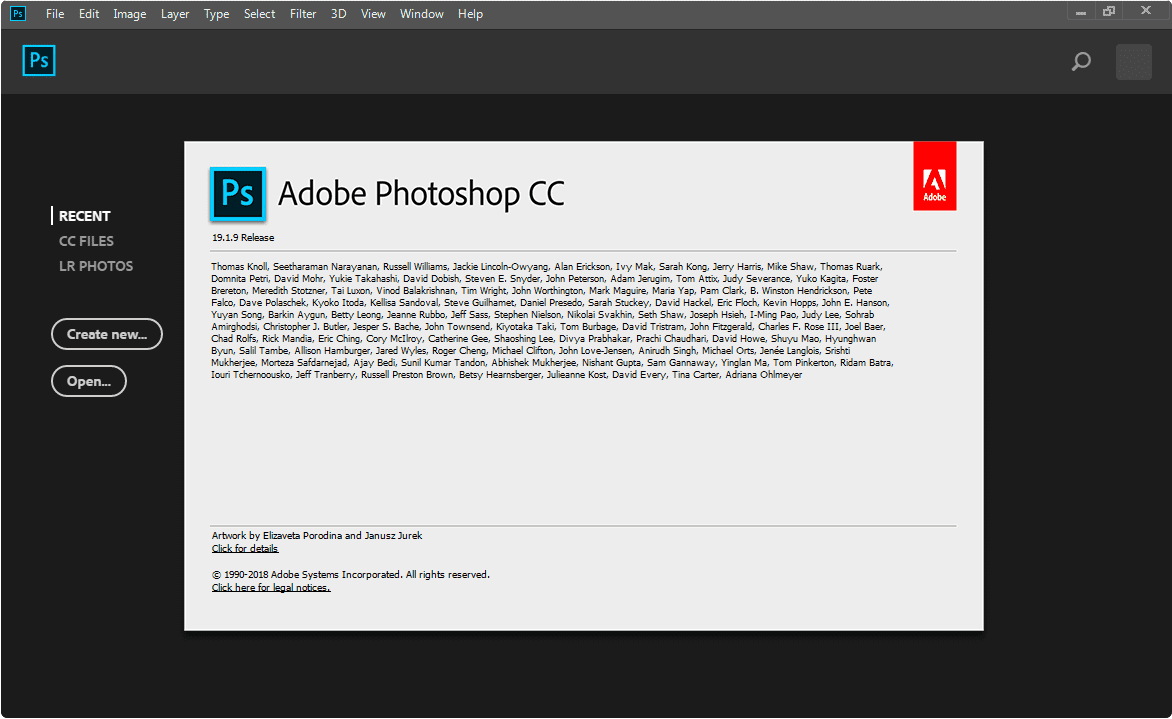Open the 3D menu
The image size is (1172, 719).
[339, 13]
